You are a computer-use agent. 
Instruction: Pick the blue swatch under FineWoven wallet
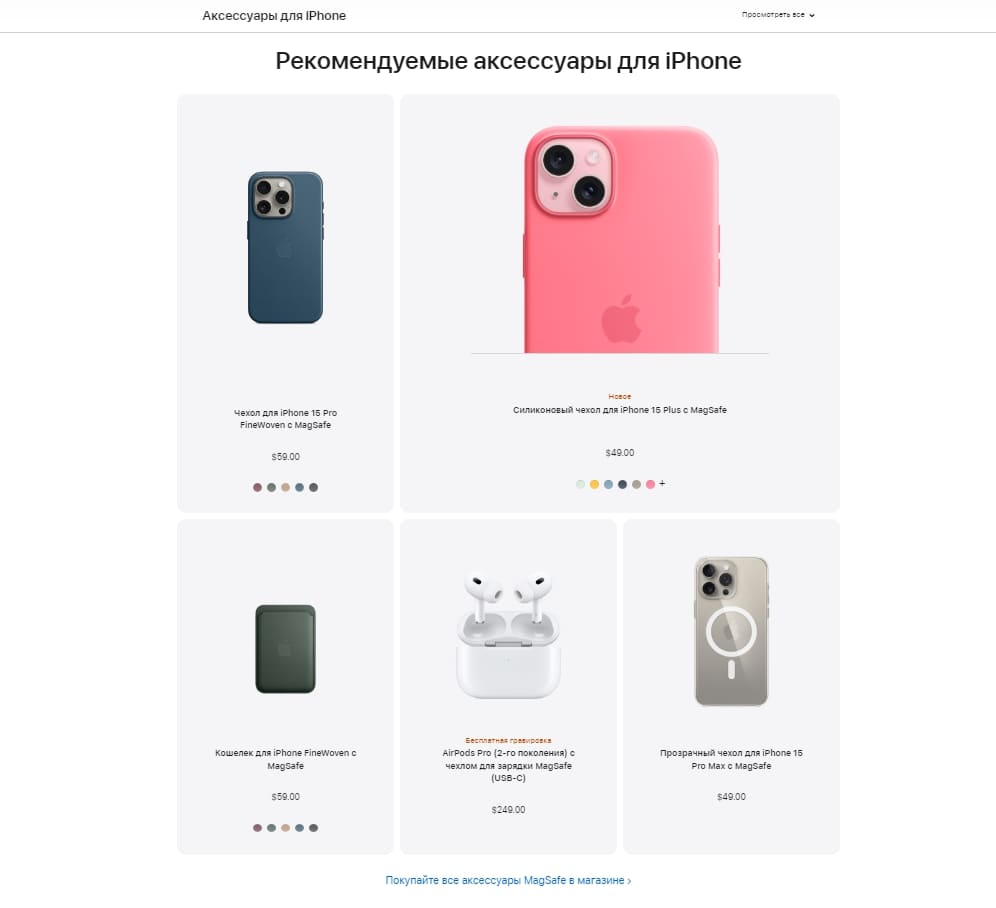pyautogui.click(x=299, y=828)
